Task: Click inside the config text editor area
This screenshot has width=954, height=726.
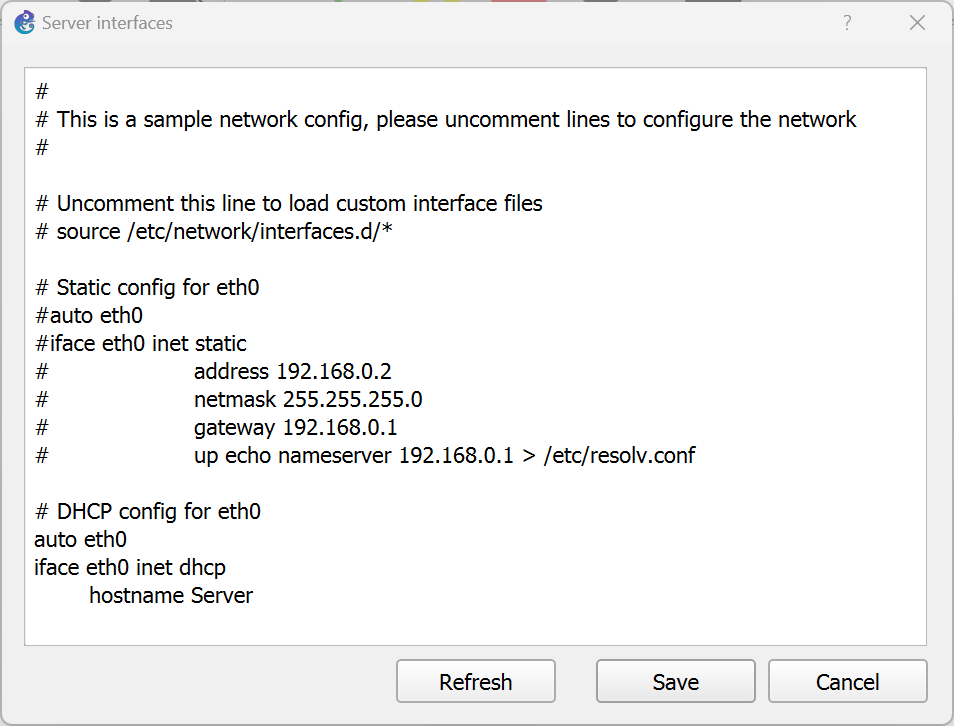Action: (475, 350)
